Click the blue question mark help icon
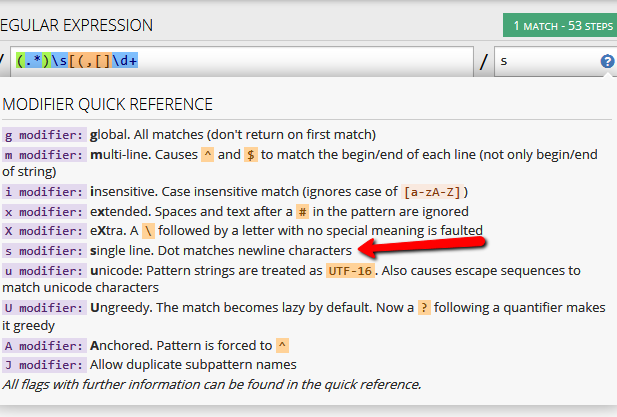This screenshot has height=417, width=617. (x=607, y=61)
